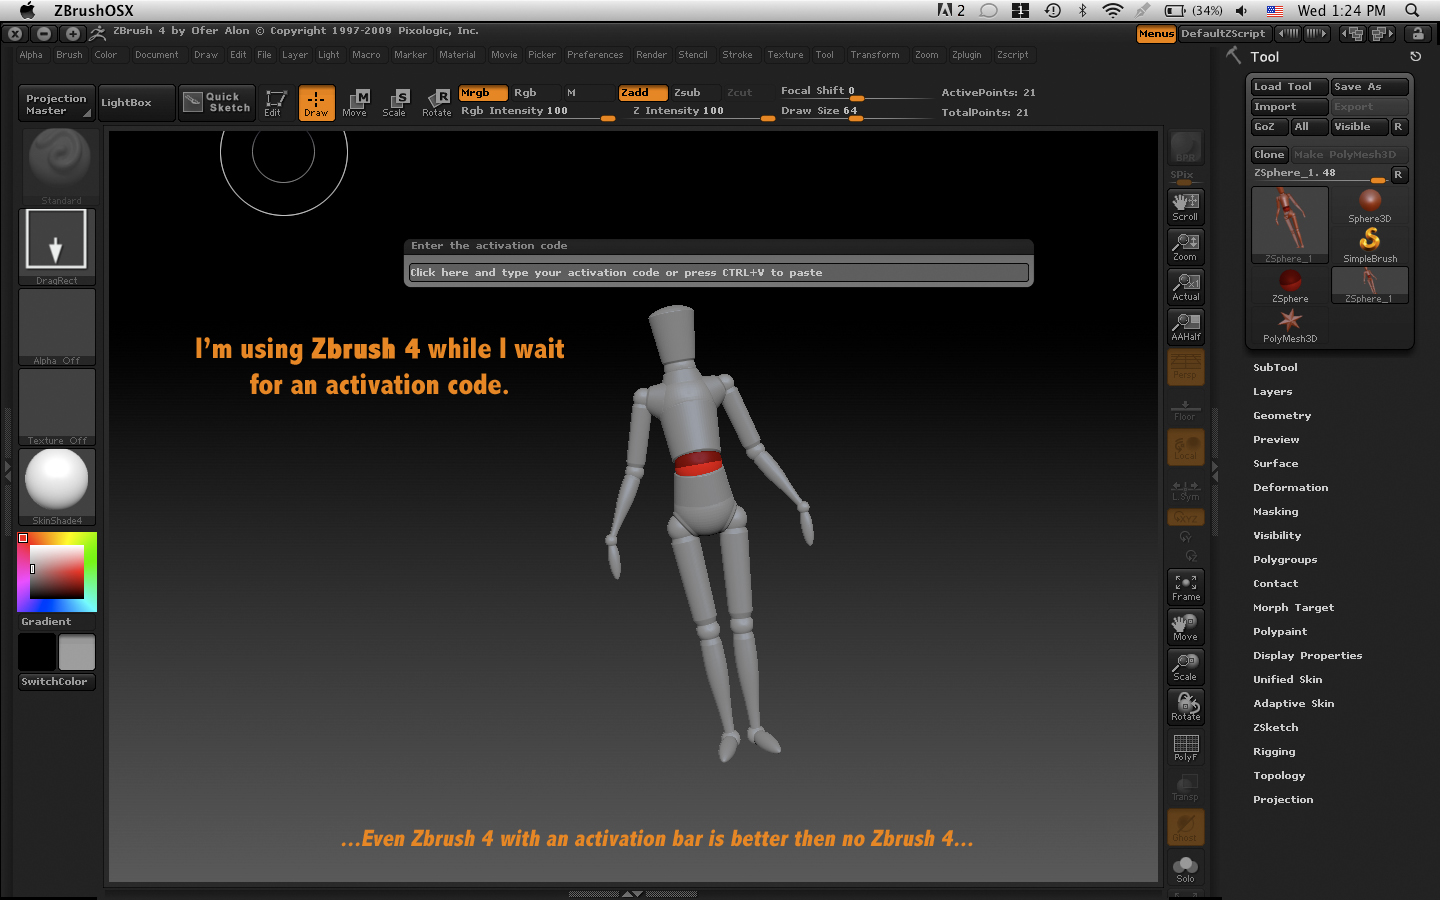1440x900 pixels.
Task: Toggle Persp perspective view
Action: (x=1186, y=367)
